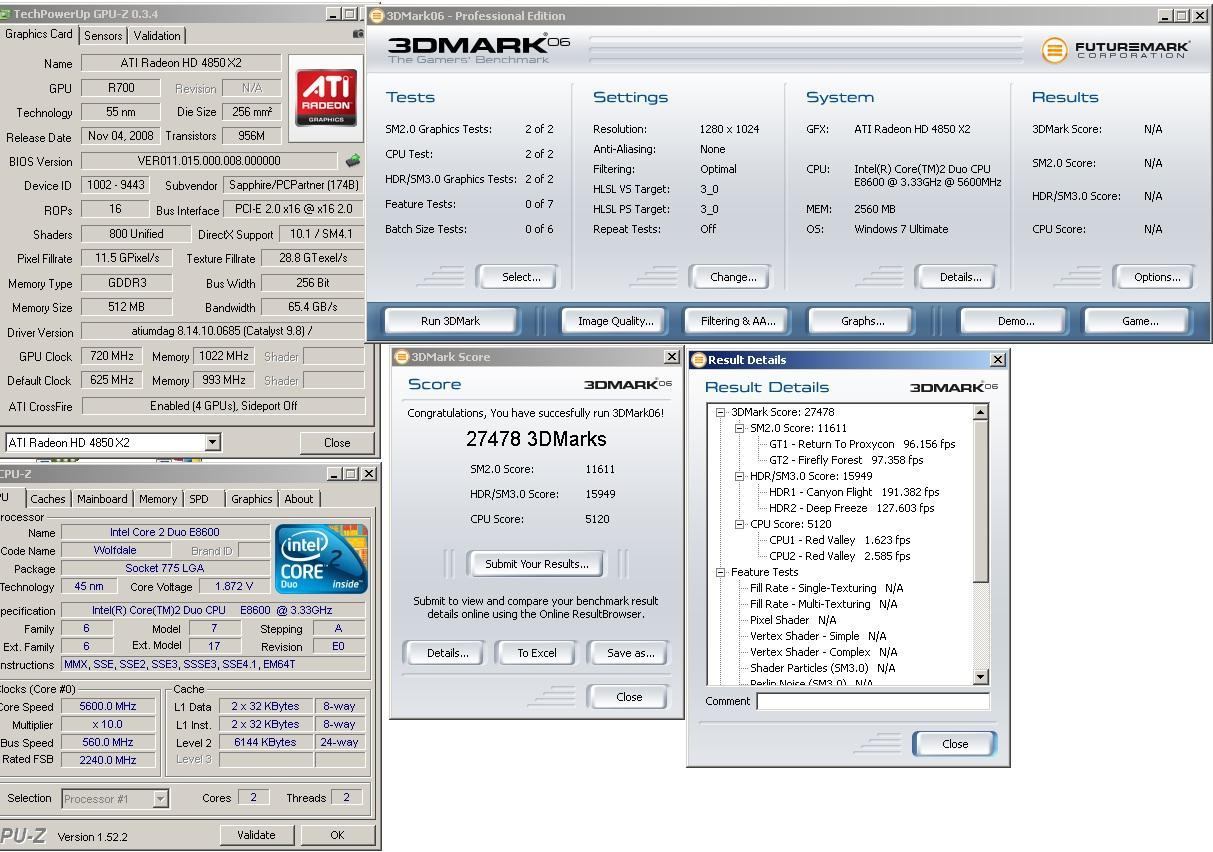
Task: Collapse the Feature Tests tree node
Action: (x=720, y=572)
